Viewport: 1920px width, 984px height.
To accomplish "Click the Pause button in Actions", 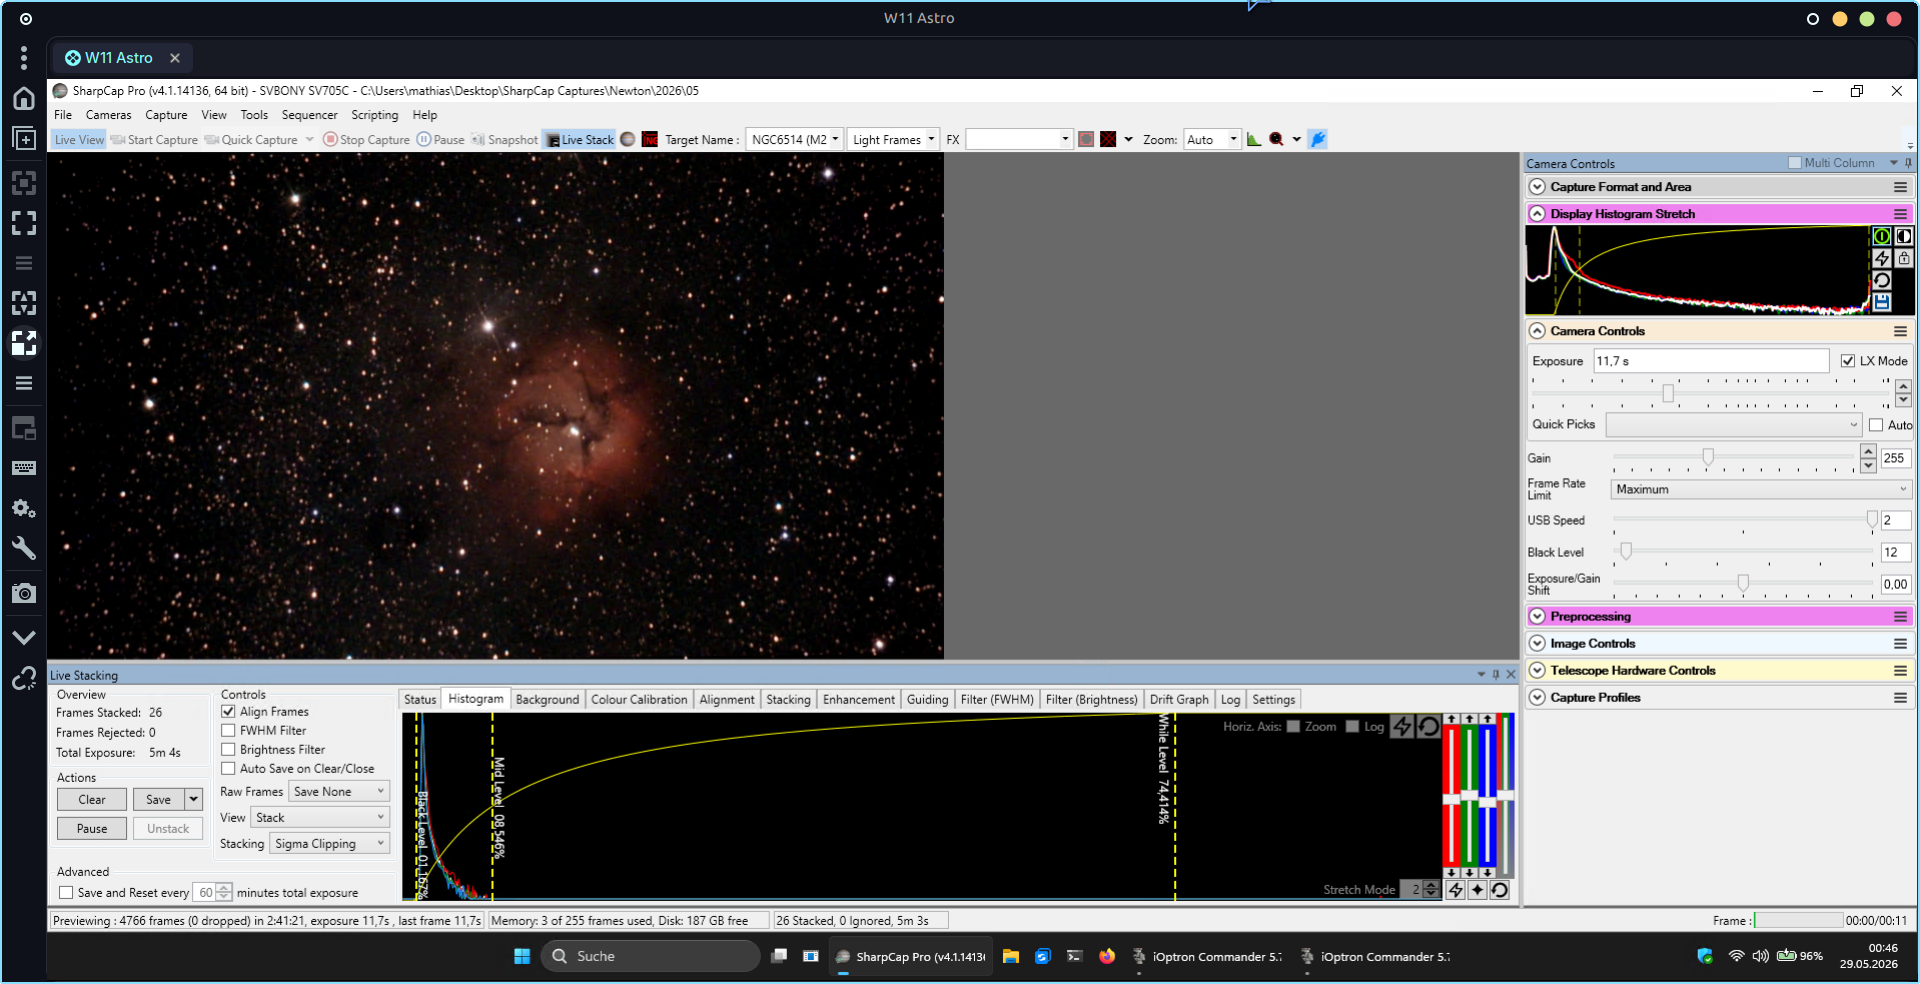I will (92, 829).
